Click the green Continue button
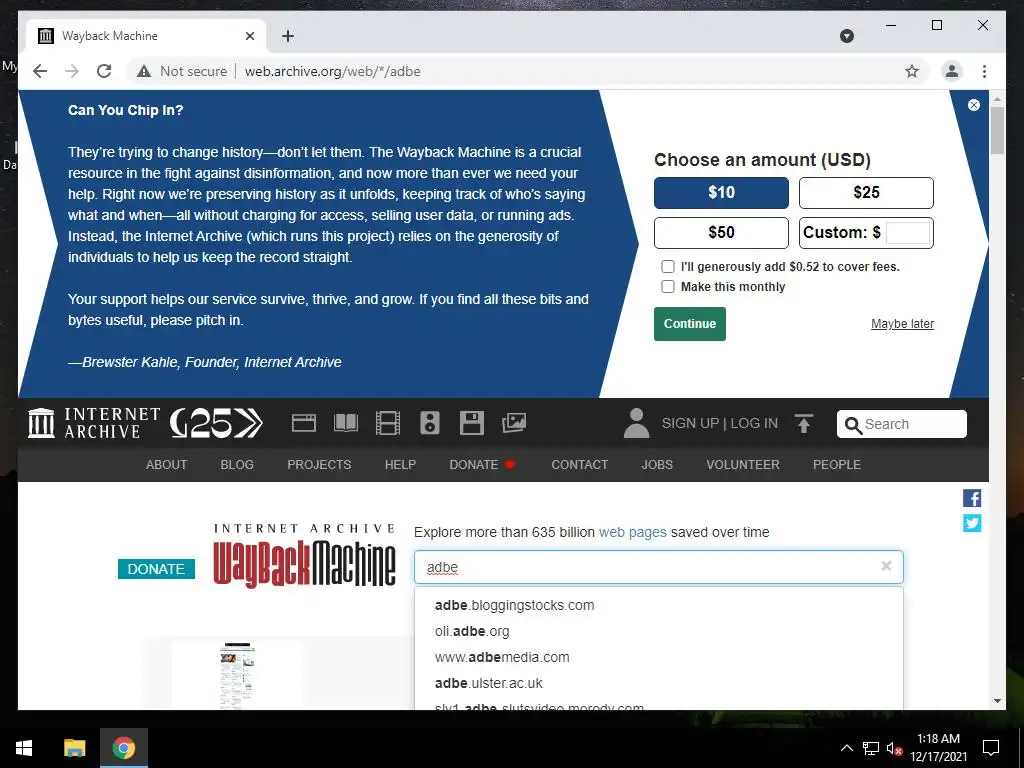 [690, 324]
